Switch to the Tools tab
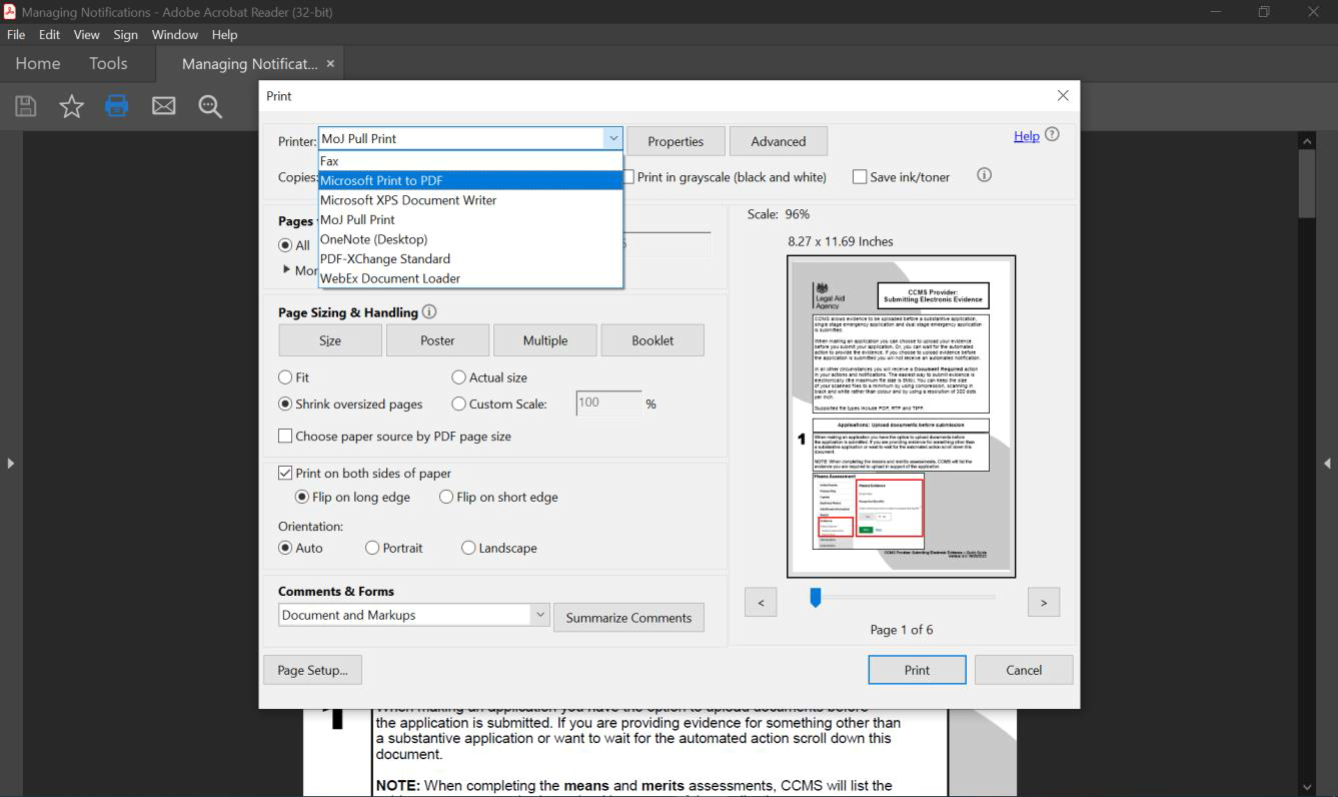 pos(108,63)
